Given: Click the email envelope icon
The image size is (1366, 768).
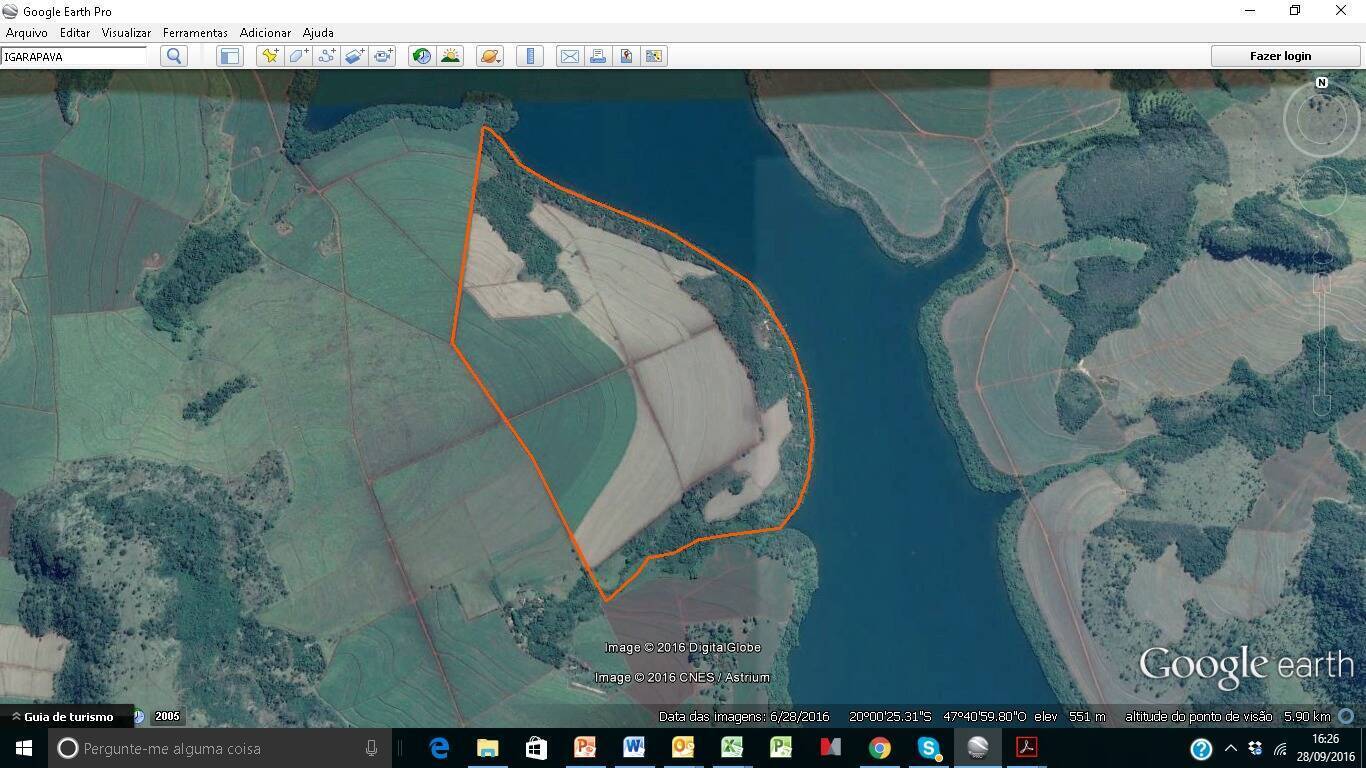Looking at the screenshot, I should tap(569, 56).
